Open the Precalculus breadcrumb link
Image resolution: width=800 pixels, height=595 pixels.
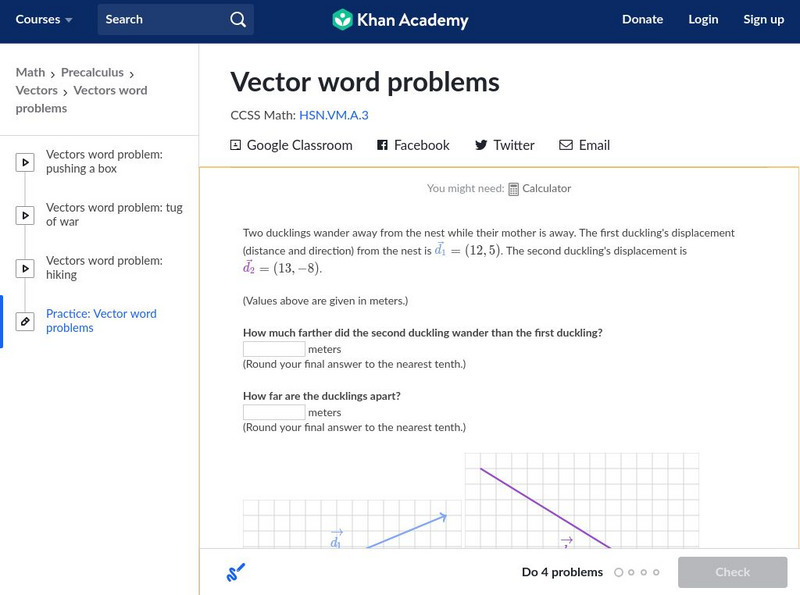tap(92, 72)
